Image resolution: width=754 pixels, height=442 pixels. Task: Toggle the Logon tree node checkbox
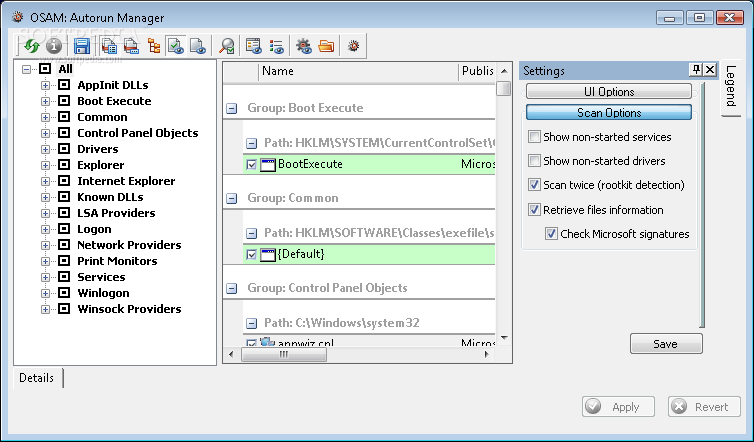point(64,229)
